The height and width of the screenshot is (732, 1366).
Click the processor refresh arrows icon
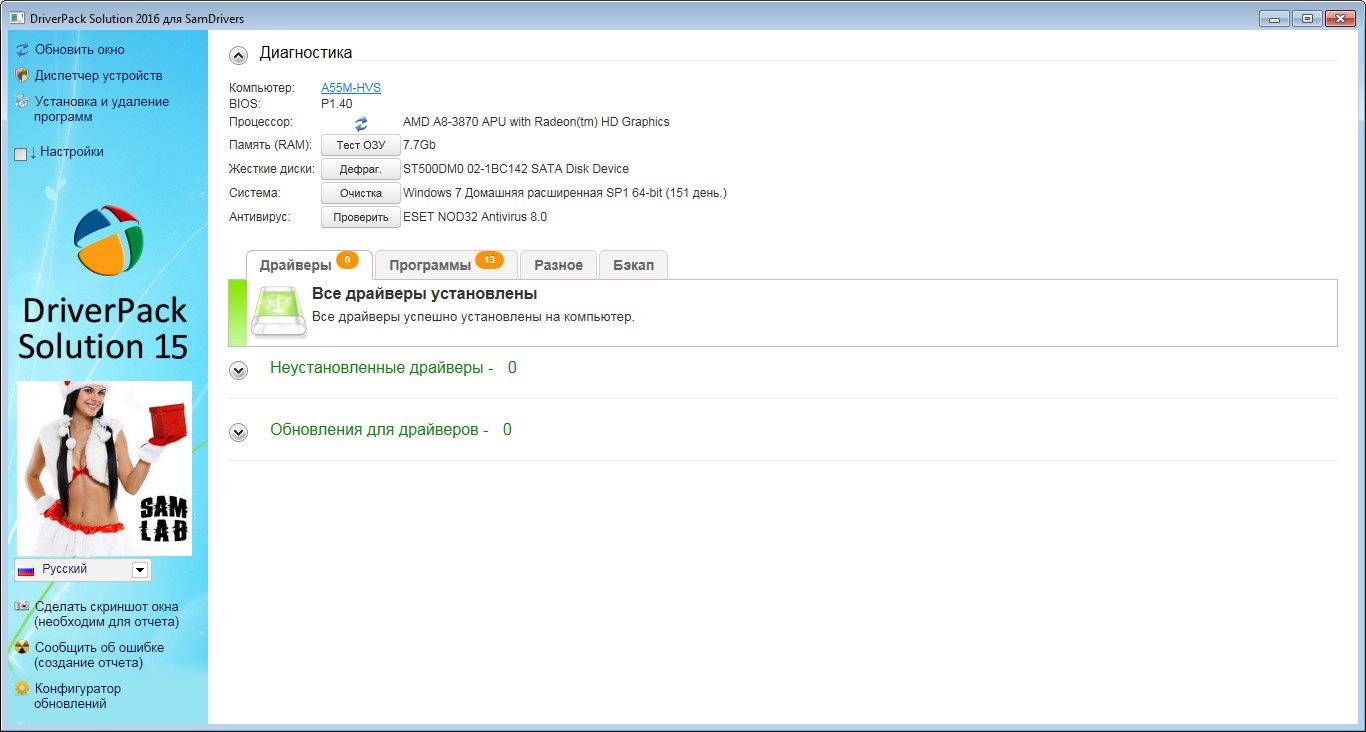[361, 123]
